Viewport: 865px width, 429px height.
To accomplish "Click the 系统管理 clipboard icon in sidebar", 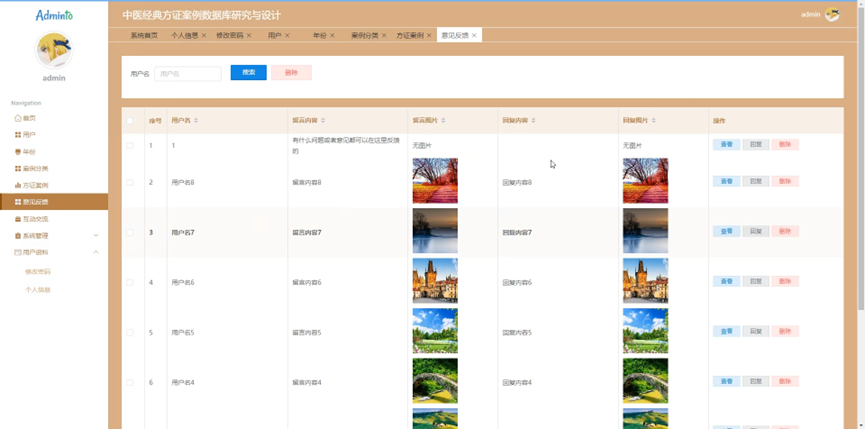I will 18,235.
